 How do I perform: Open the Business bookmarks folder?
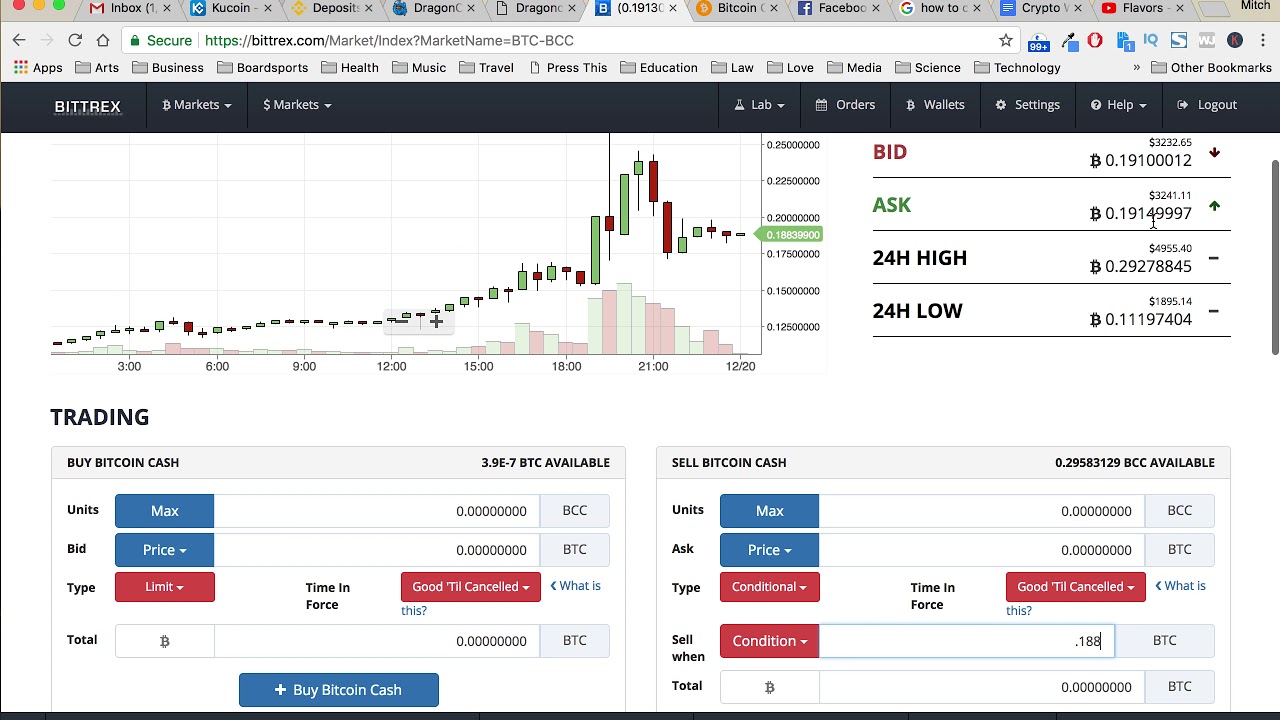pos(168,68)
